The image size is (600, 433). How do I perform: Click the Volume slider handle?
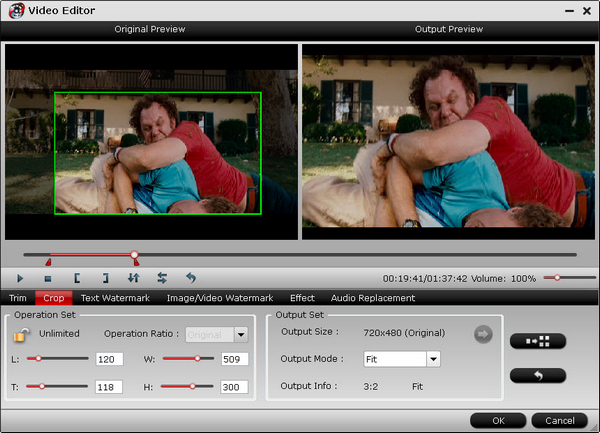pos(557,278)
